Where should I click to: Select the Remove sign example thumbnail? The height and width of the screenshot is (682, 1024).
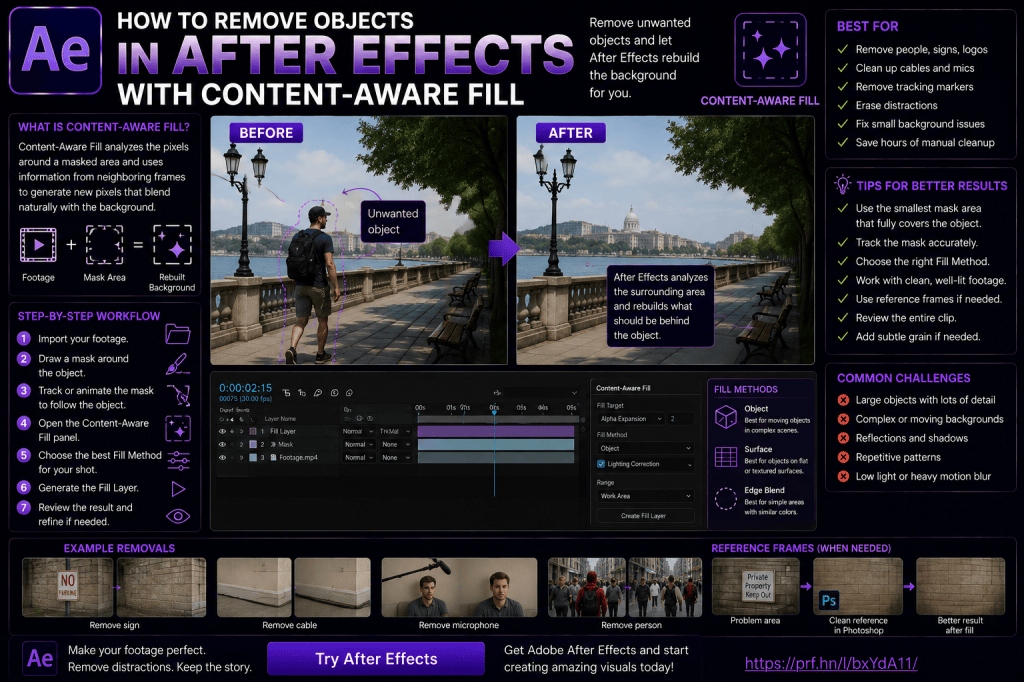pos(114,587)
